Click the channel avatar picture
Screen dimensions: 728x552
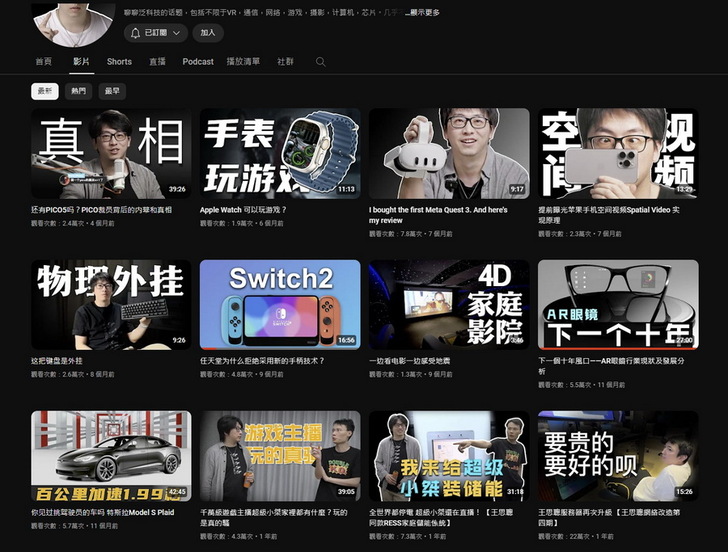pyautogui.click(x=73, y=22)
